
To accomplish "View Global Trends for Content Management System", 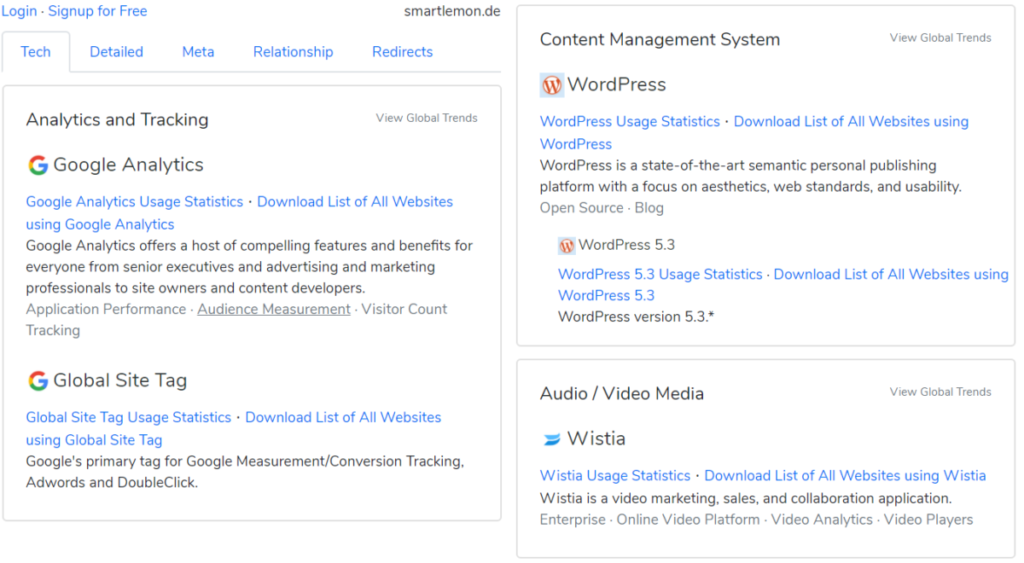I will coord(940,38).
